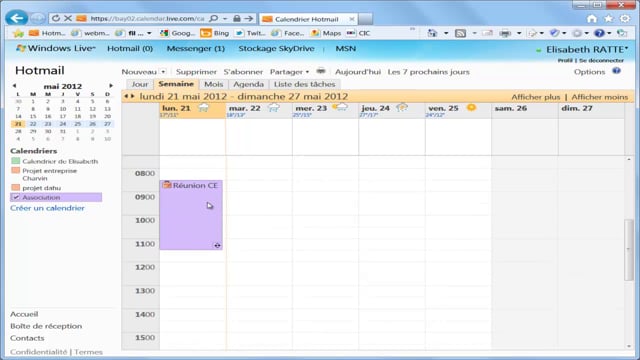640x360 pixels.
Task: Open the Partager dropdown menu
Action: [289, 72]
